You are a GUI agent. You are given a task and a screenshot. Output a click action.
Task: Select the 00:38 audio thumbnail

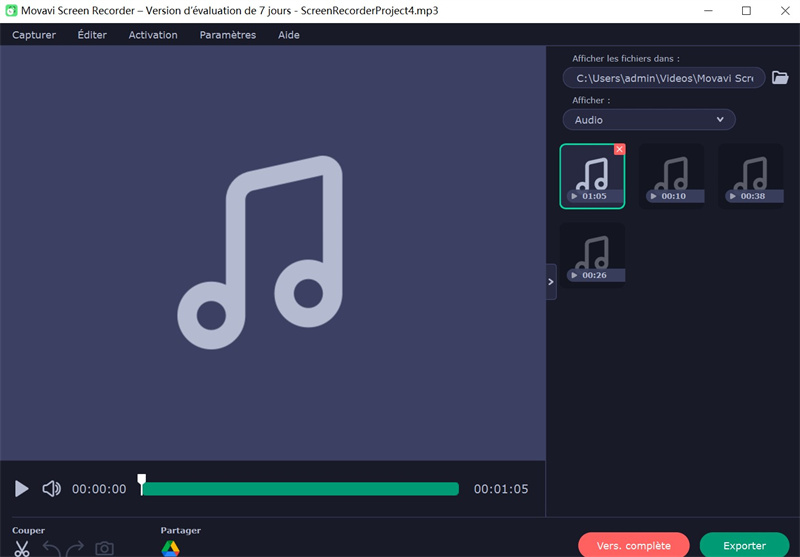point(751,176)
